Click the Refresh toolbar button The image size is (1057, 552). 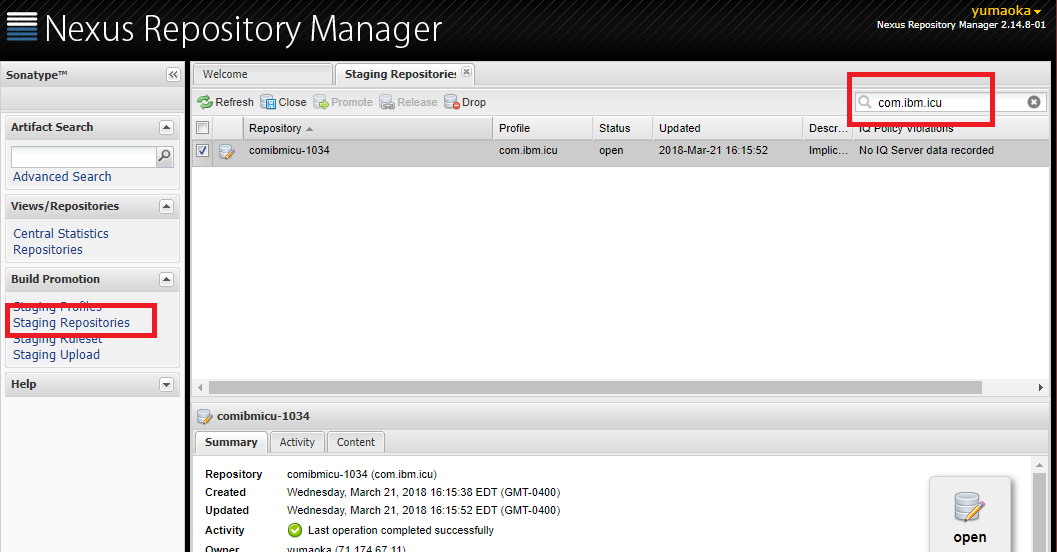click(225, 102)
